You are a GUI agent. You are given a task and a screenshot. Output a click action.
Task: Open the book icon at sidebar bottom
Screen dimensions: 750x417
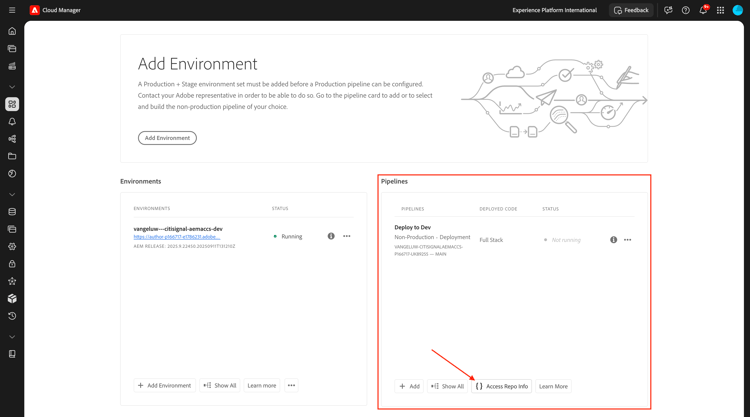pyautogui.click(x=12, y=354)
